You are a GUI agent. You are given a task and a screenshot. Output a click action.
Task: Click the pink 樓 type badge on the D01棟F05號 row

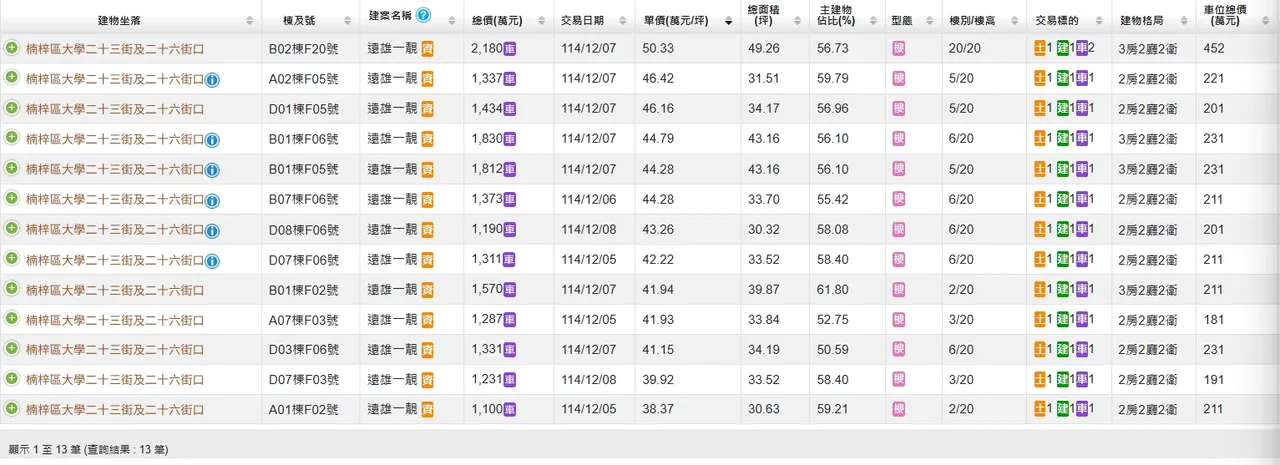coord(899,109)
